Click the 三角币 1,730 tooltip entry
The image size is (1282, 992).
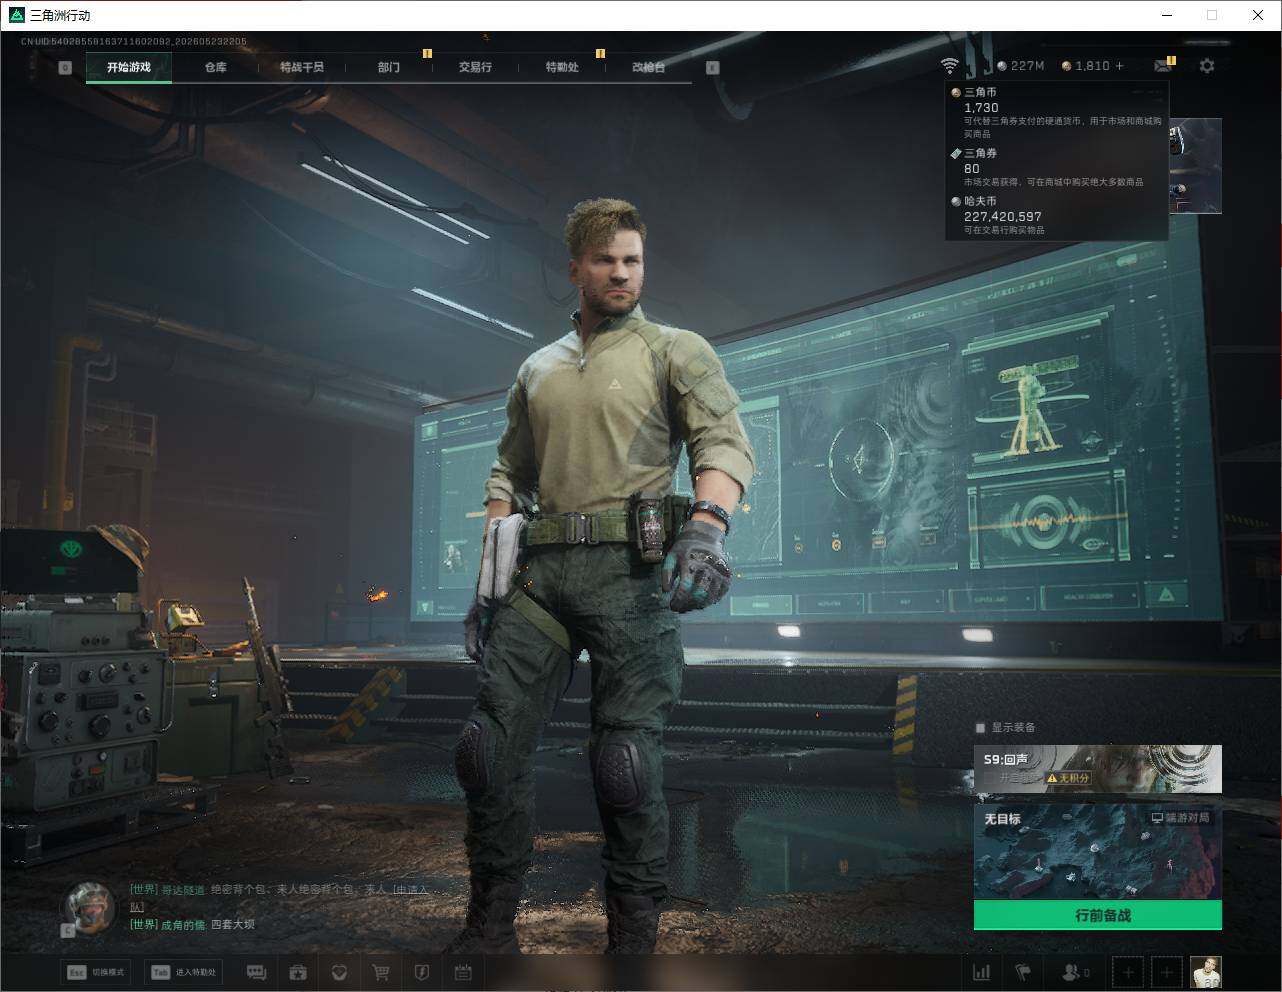[x=1057, y=113]
